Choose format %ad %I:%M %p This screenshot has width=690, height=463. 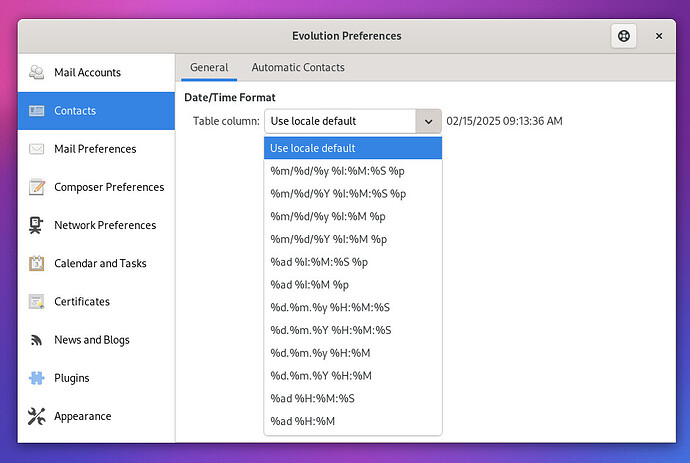click(x=353, y=285)
